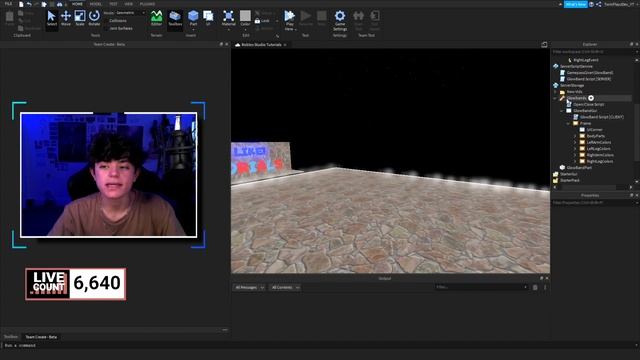The width and height of the screenshot is (640, 360).
Task: Open Game Settings
Action: (x=340, y=20)
